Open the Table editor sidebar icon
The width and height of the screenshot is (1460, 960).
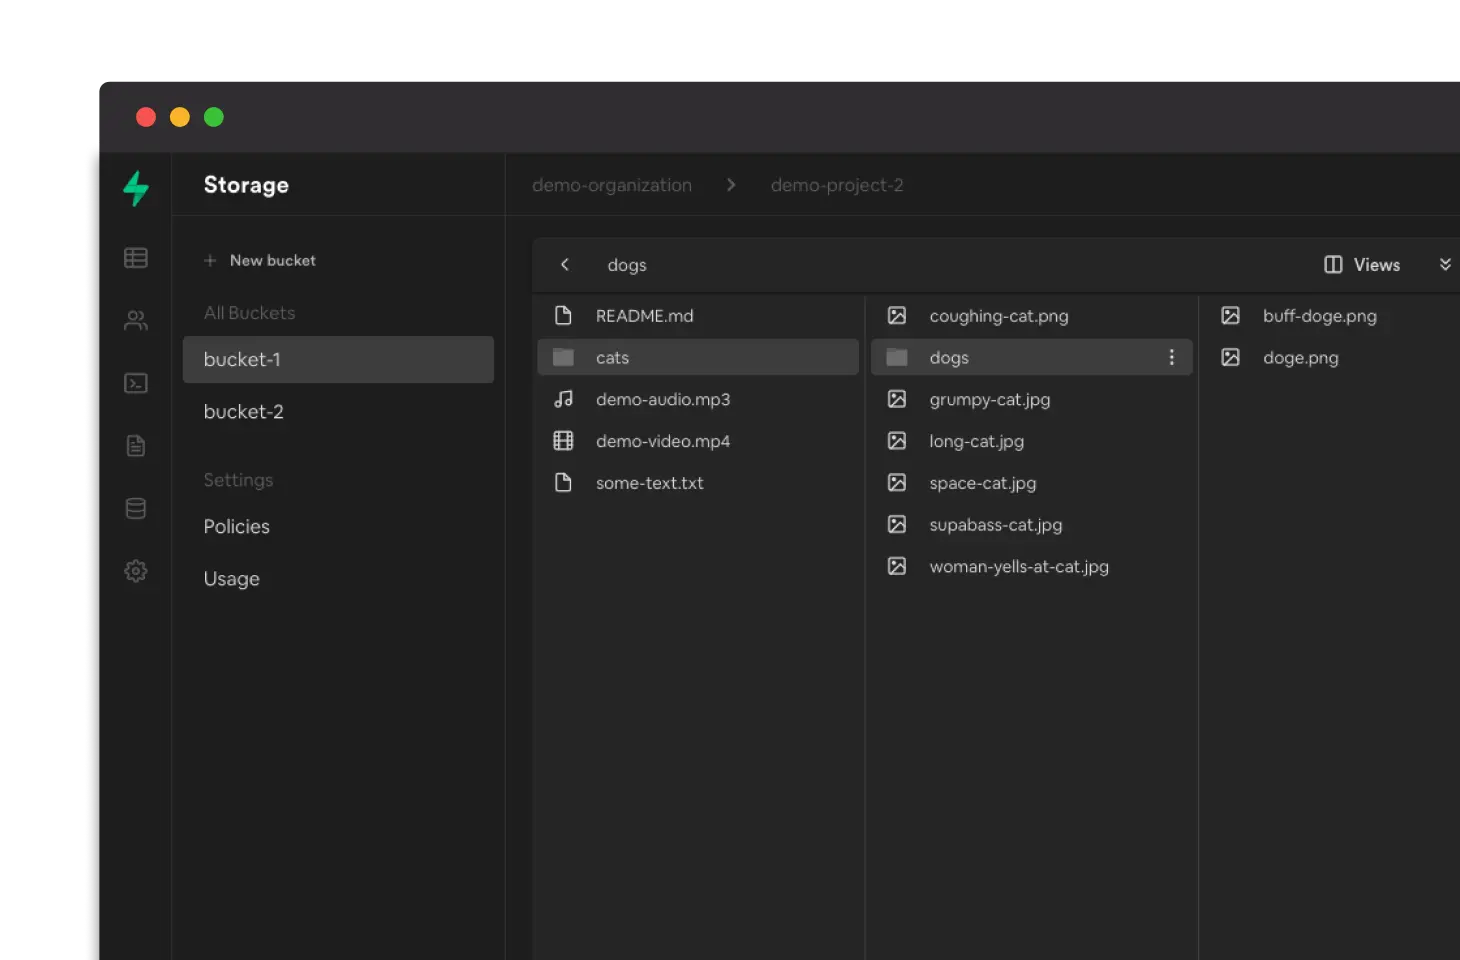coord(136,258)
